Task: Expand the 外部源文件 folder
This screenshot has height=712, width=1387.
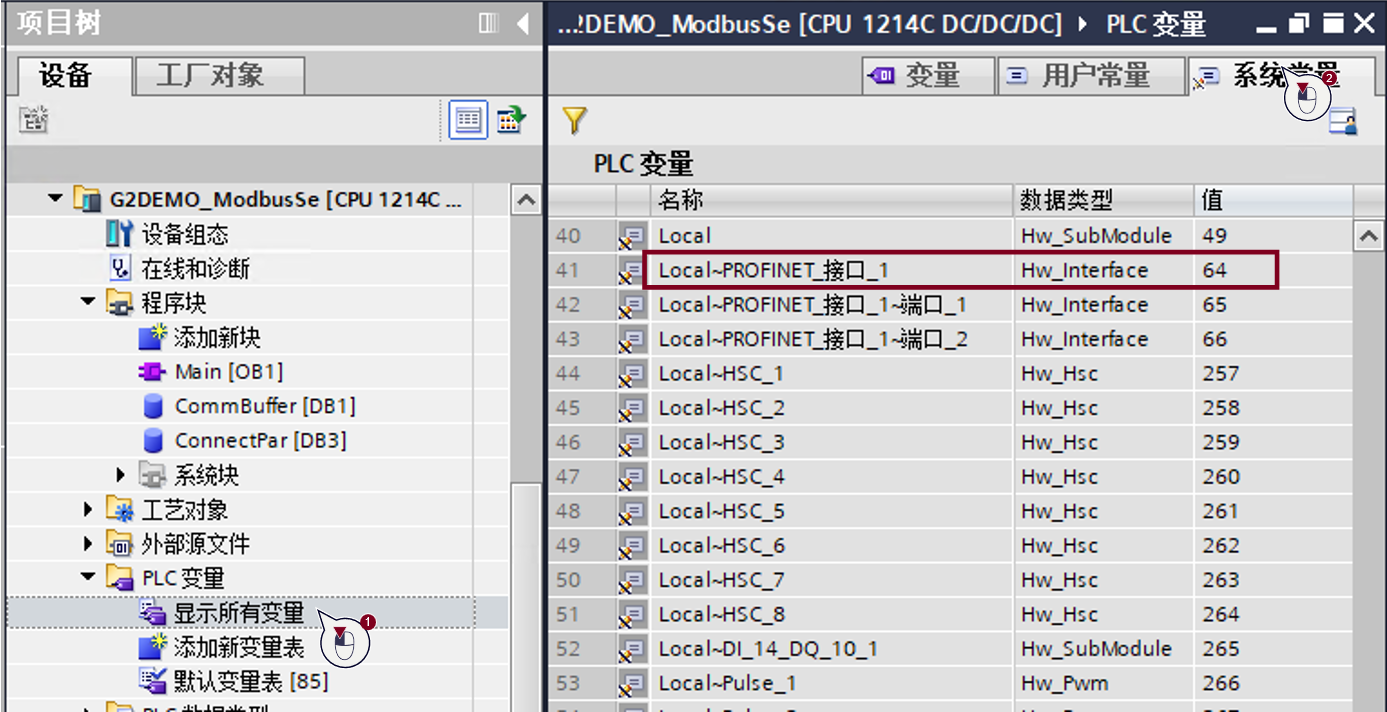Action: pos(89,544)
